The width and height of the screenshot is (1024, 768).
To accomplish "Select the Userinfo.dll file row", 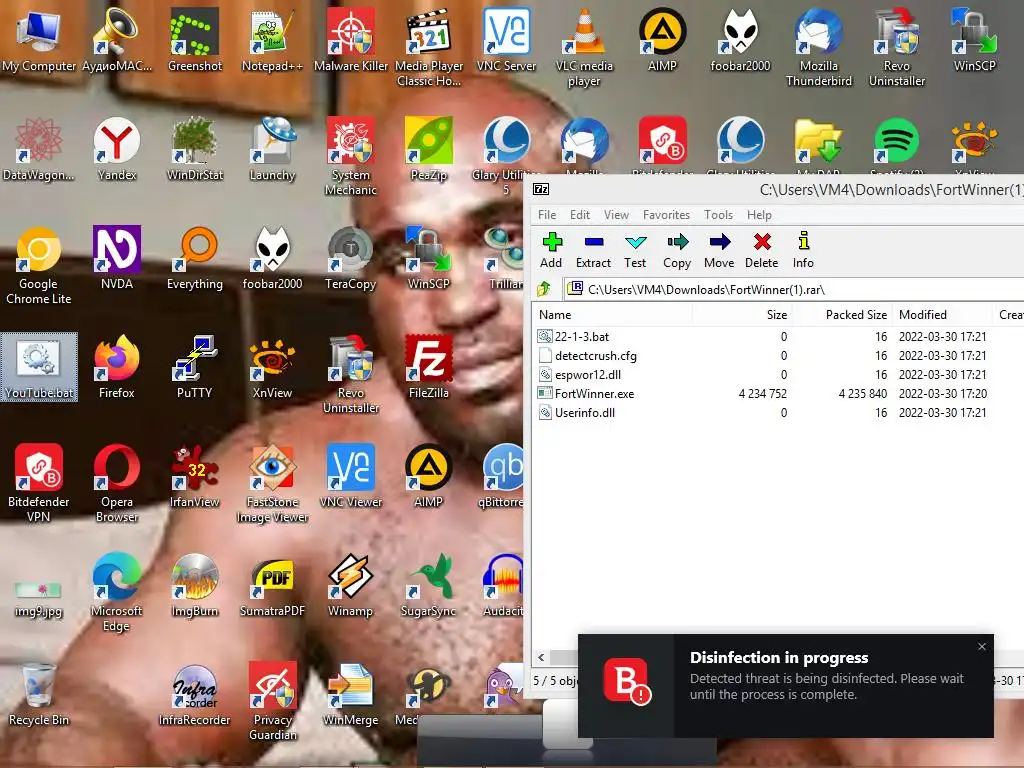I will (778, 413).
